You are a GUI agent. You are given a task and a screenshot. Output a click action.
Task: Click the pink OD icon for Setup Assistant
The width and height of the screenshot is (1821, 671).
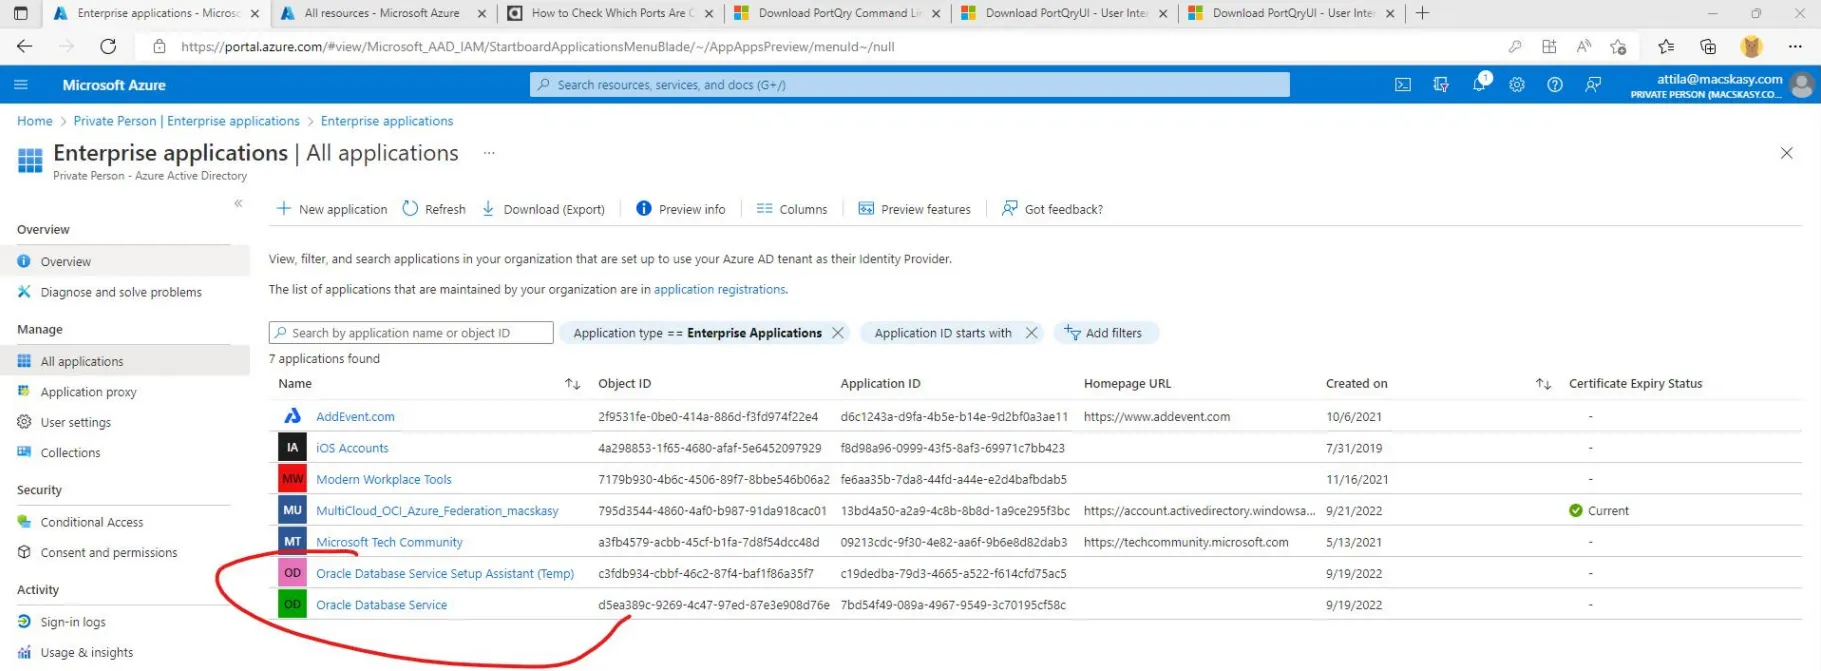(292, 573)
